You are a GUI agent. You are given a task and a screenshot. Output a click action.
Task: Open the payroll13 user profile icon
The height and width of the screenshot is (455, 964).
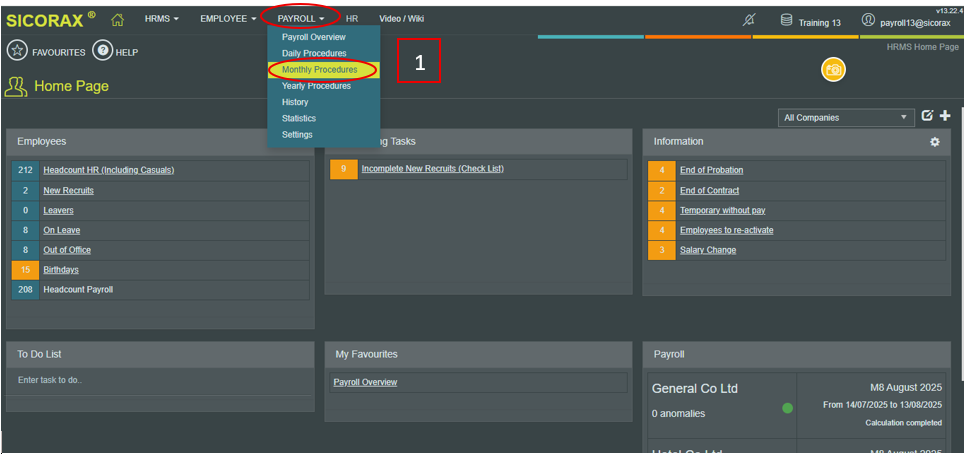pyautogui.click(x=868, y=20)
